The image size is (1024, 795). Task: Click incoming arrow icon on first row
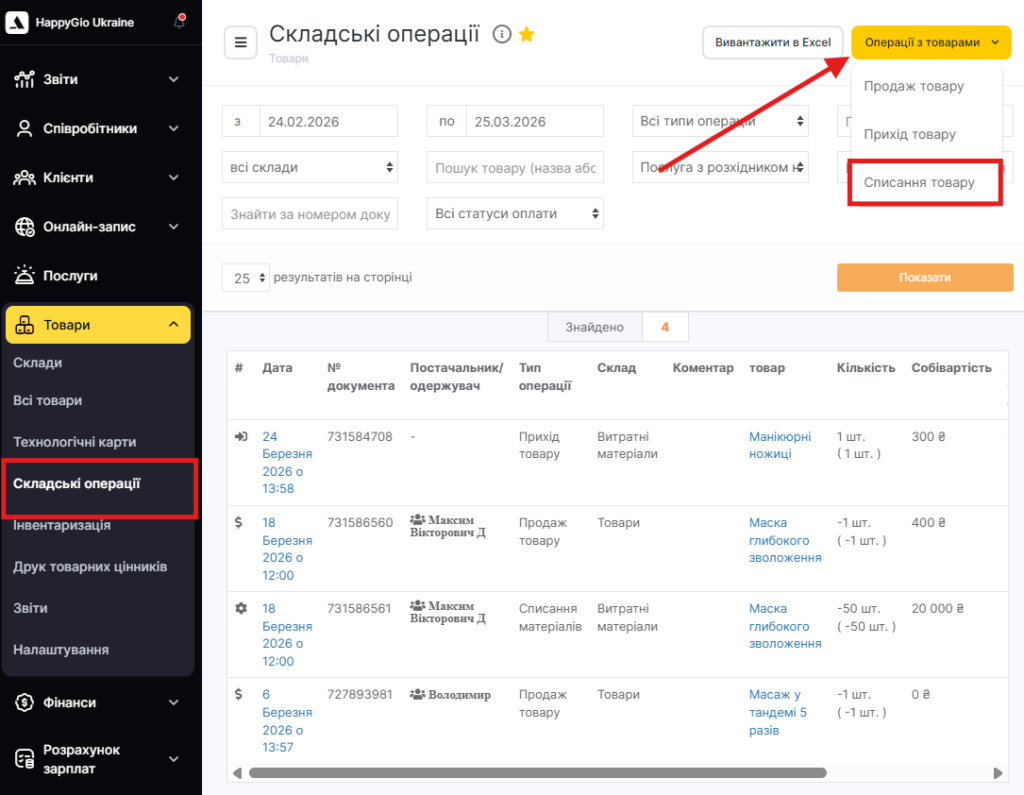click(240, 437)
